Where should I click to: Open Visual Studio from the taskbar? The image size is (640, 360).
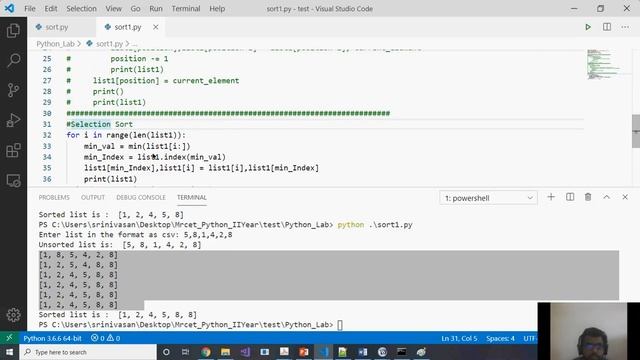tap(245, 352)
